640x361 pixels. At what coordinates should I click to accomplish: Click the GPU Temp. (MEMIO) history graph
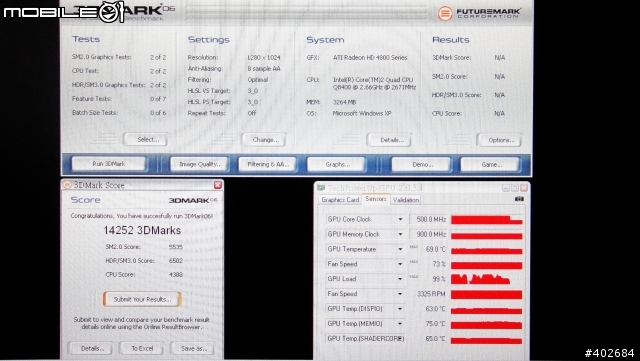(x=487, y=324)
